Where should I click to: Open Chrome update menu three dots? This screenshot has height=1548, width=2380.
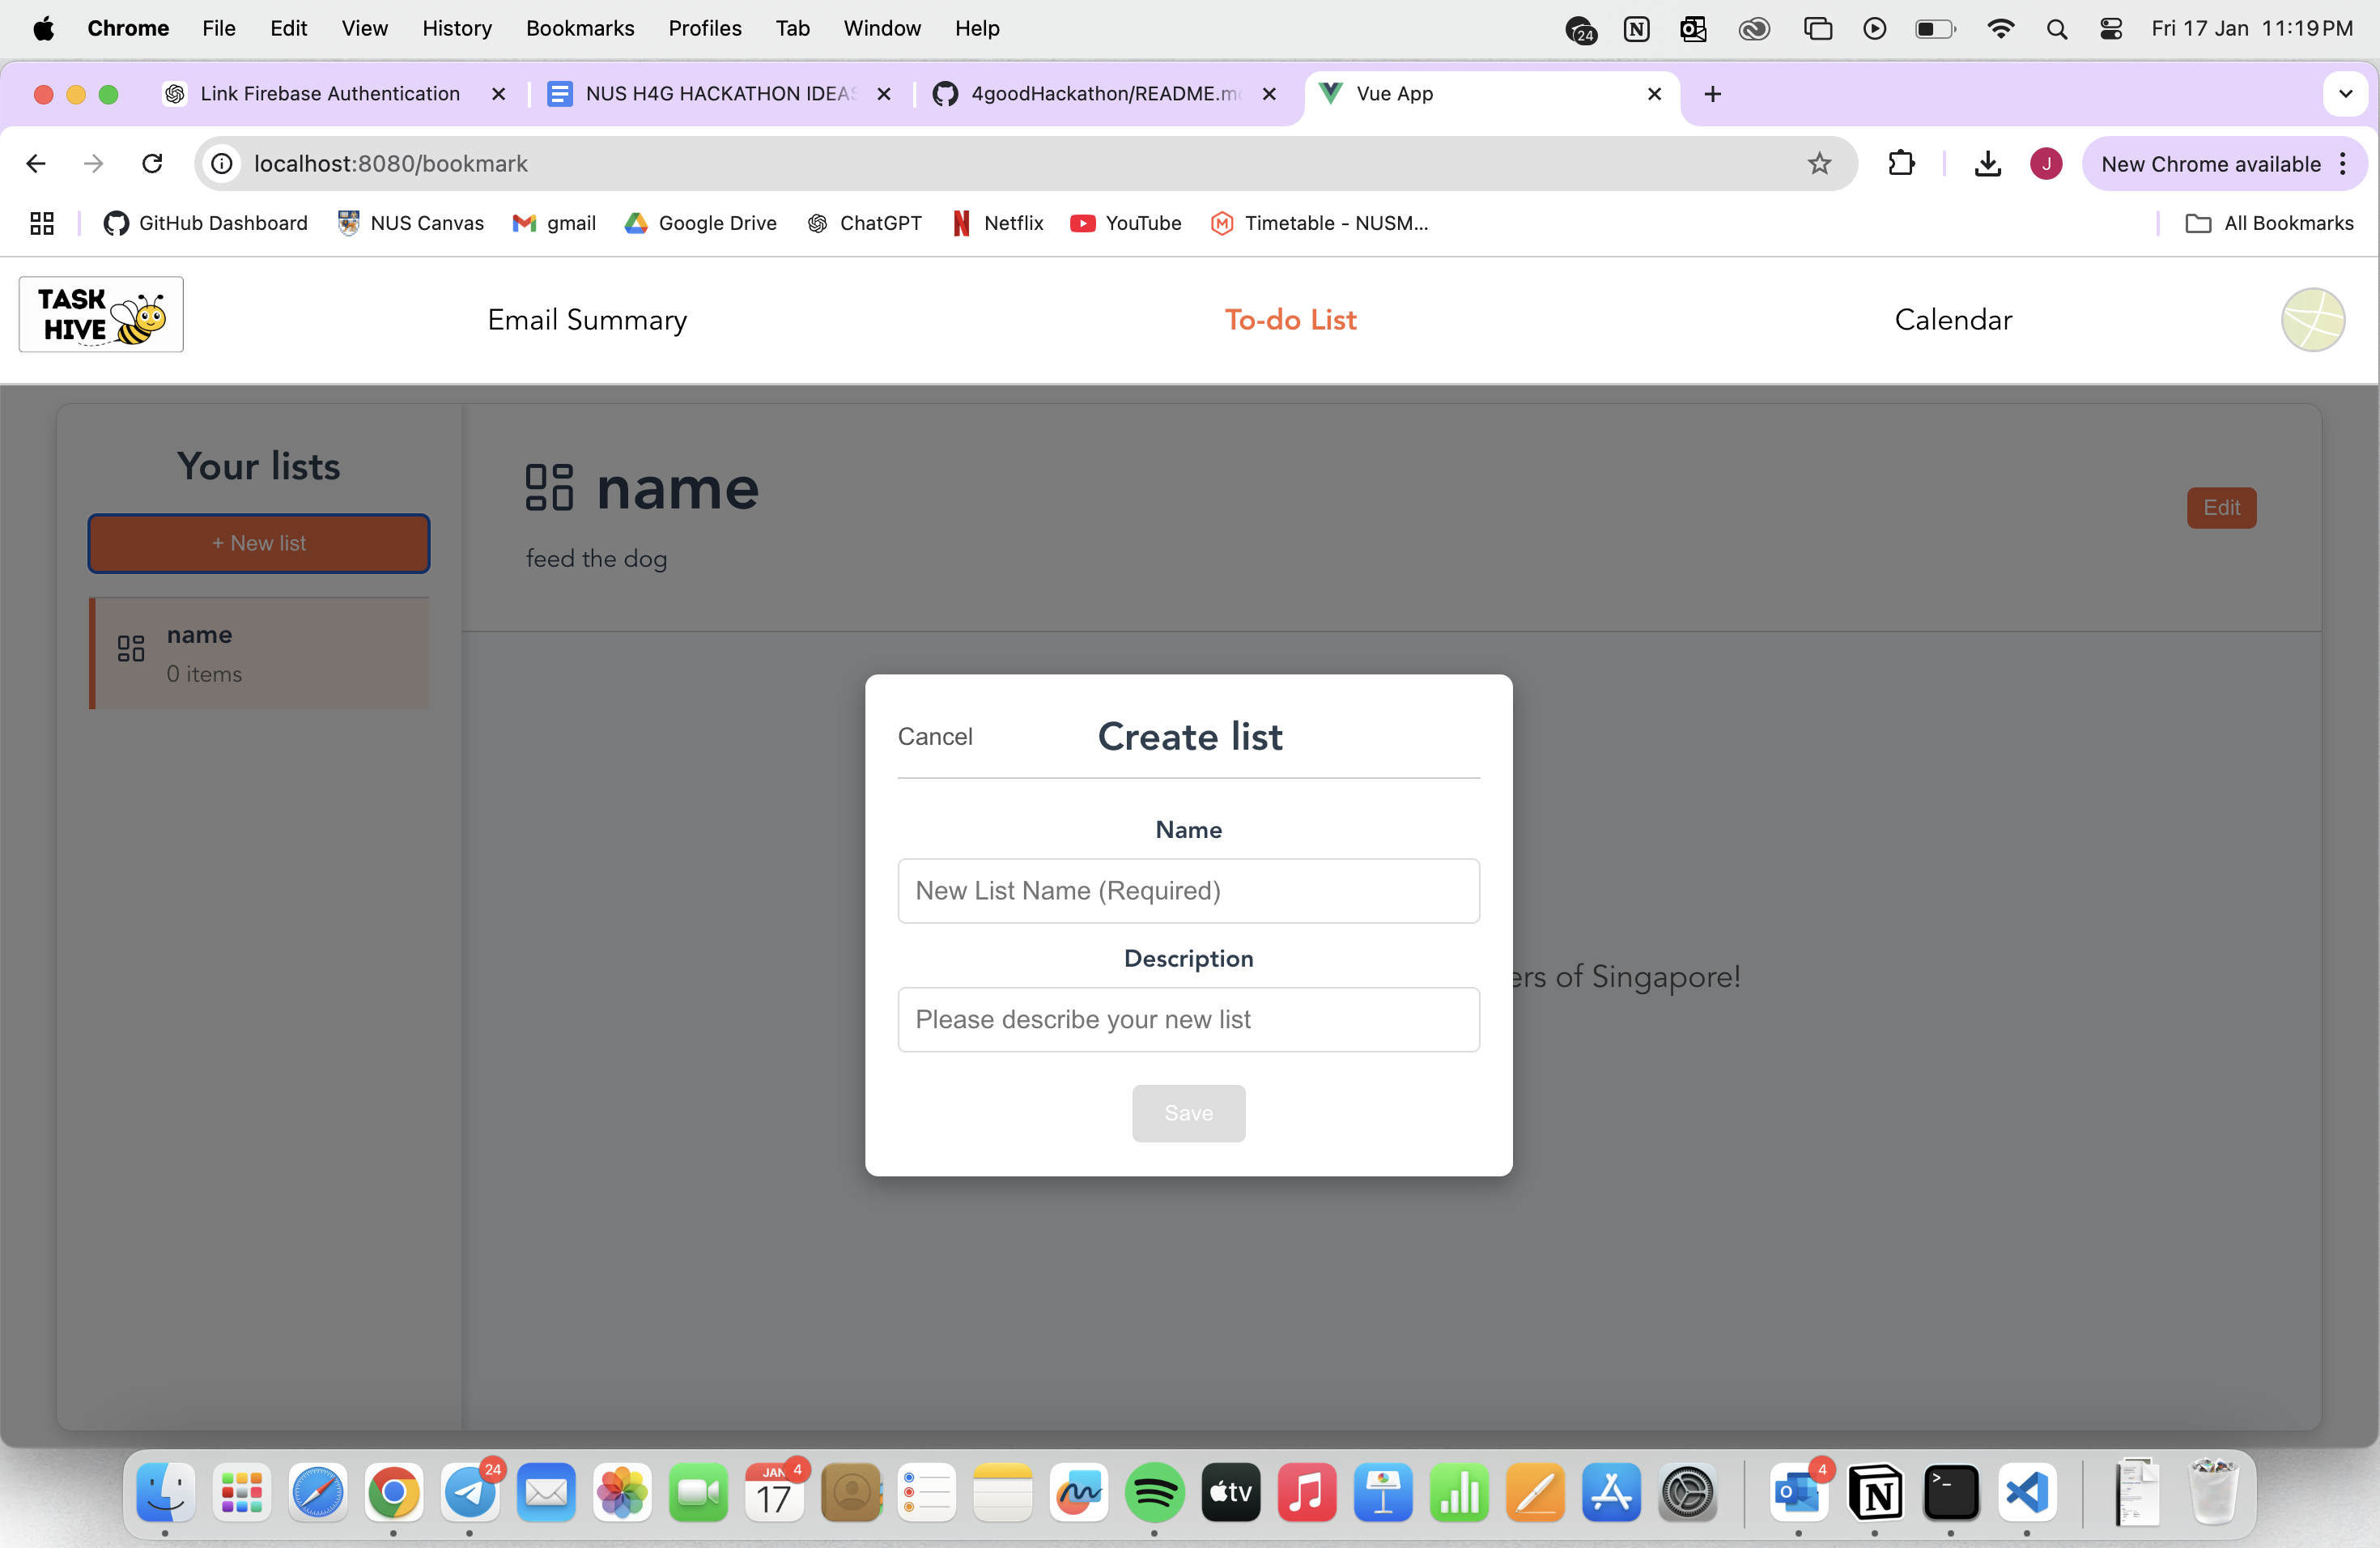click(x=2343, y=164)
